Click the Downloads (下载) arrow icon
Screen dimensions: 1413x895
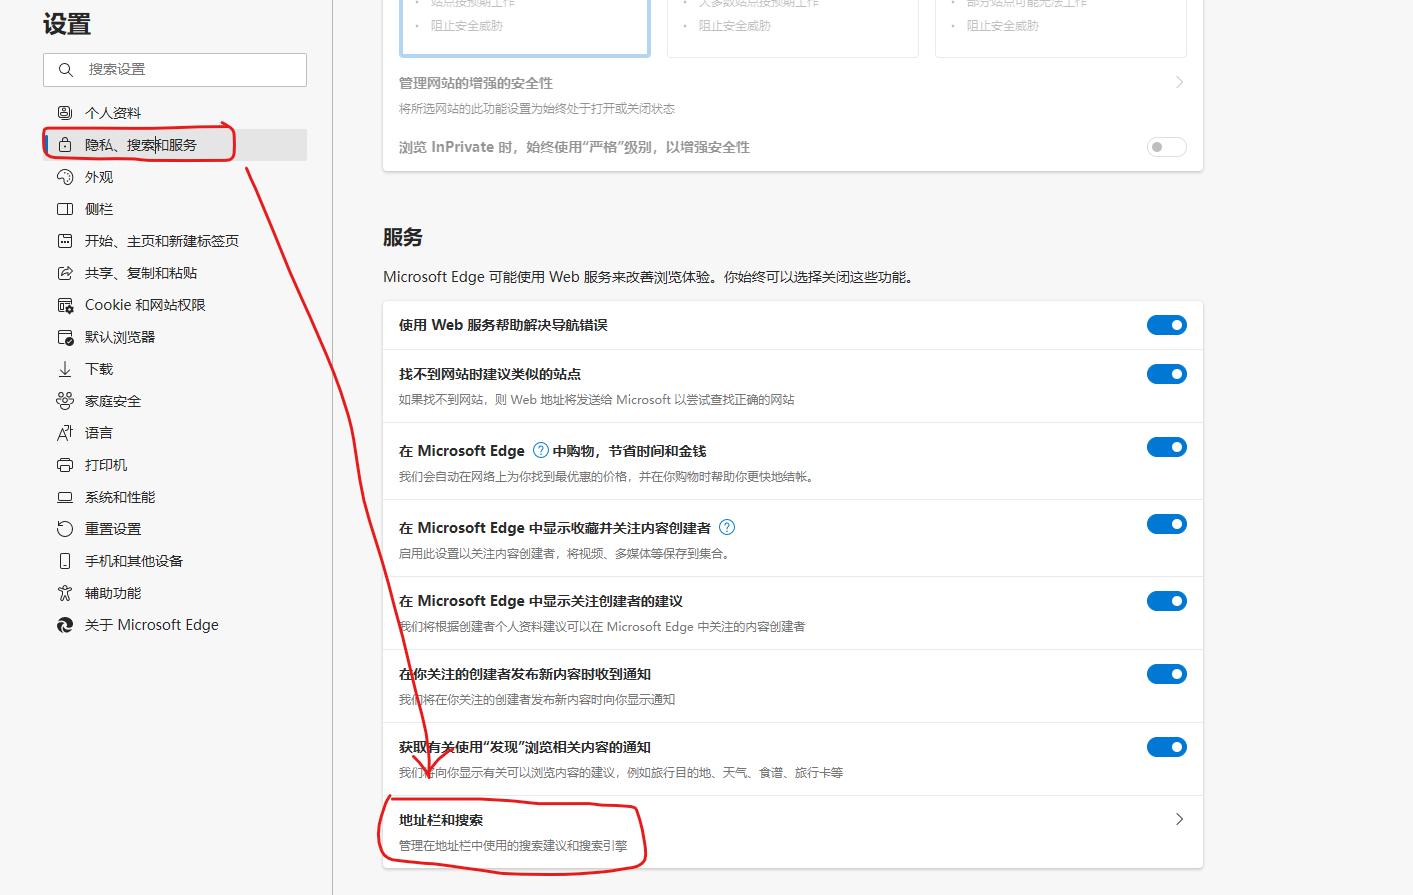tap(65, 369)
